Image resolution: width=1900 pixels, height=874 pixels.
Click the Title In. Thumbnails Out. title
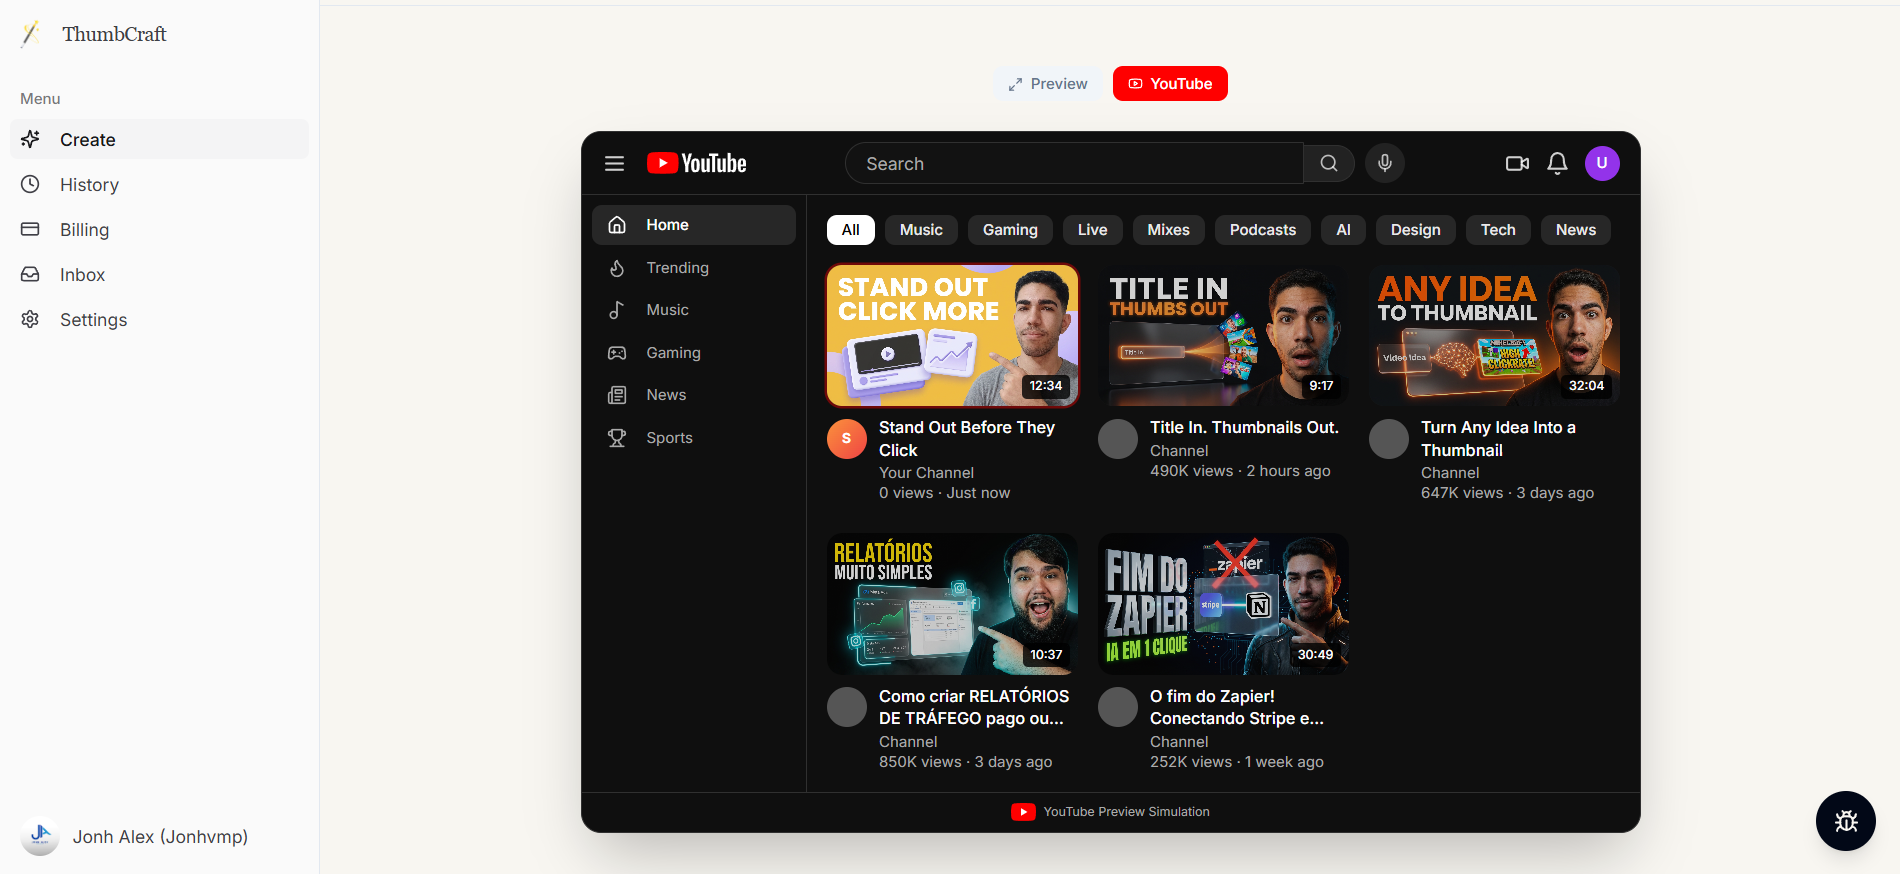point(1244,427)
